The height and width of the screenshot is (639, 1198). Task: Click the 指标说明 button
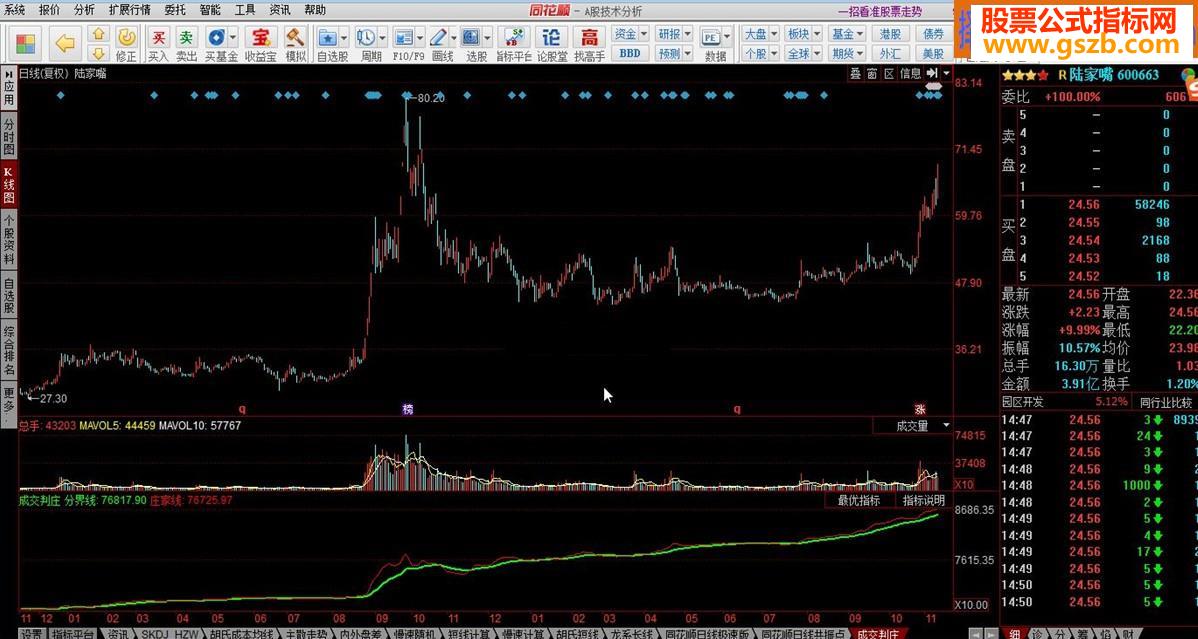pos(924,501)
